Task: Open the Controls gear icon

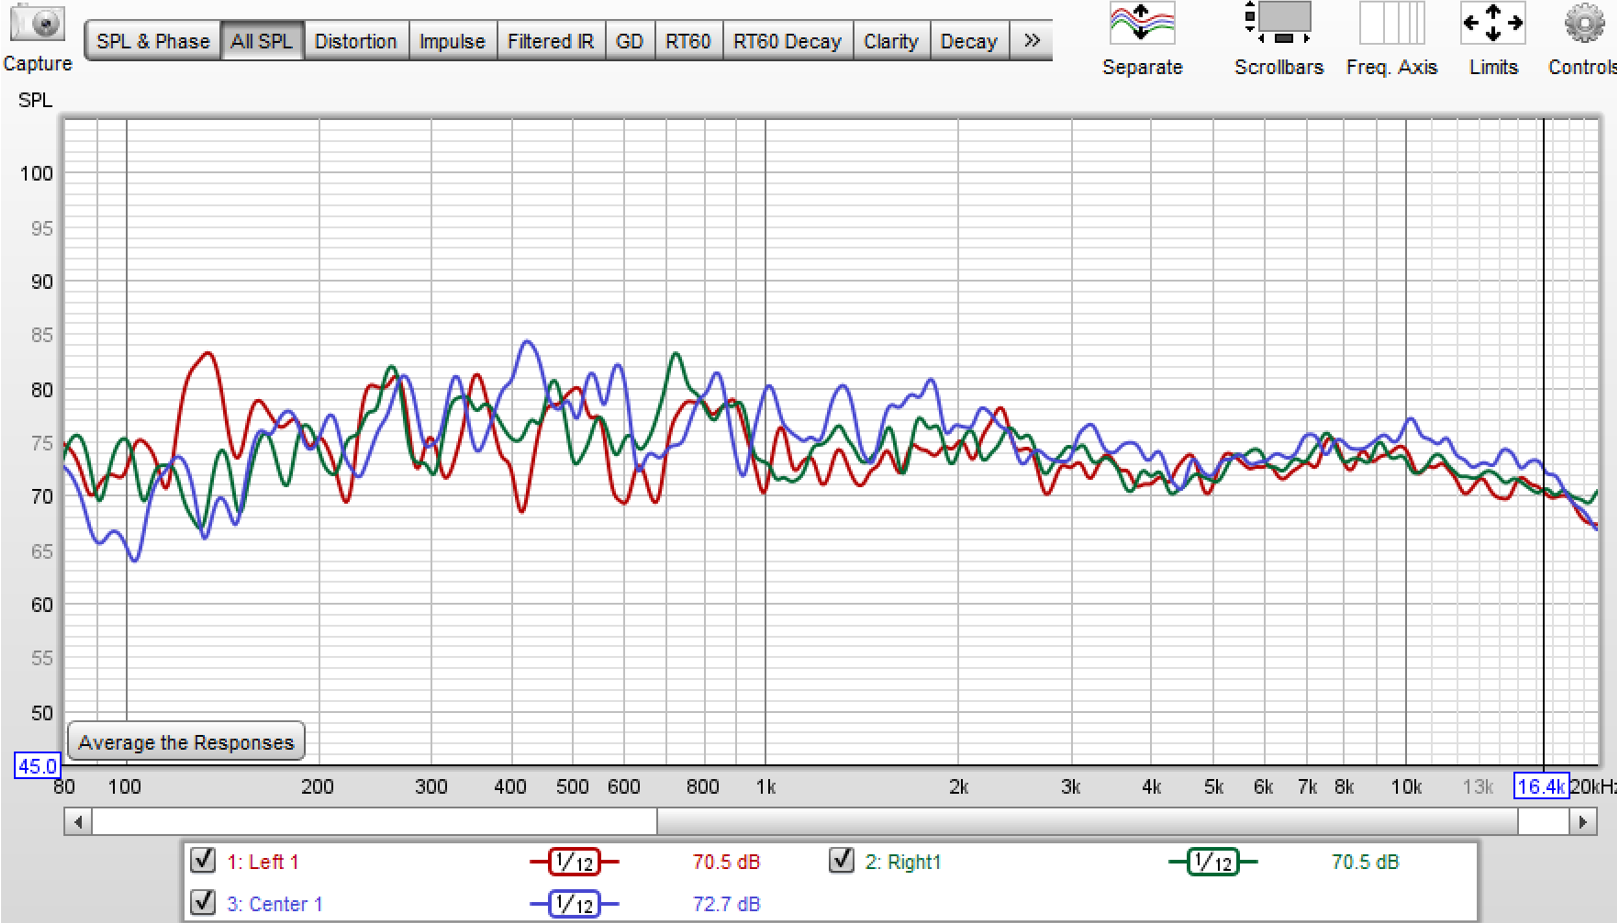Action: 1584,25
